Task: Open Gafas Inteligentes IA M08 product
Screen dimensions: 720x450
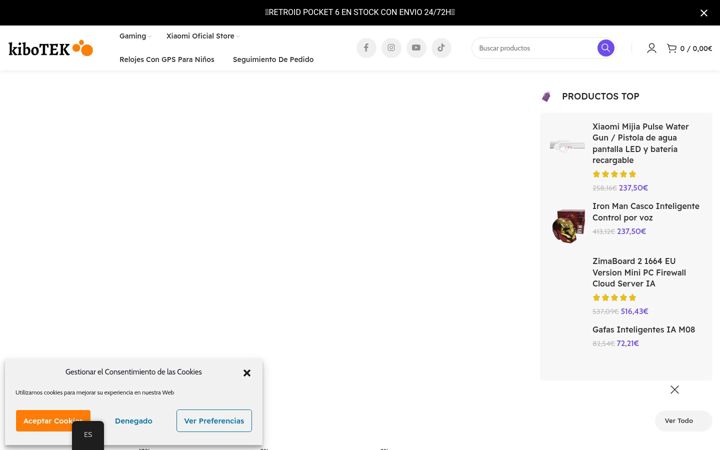Action: tap(643, 330)
